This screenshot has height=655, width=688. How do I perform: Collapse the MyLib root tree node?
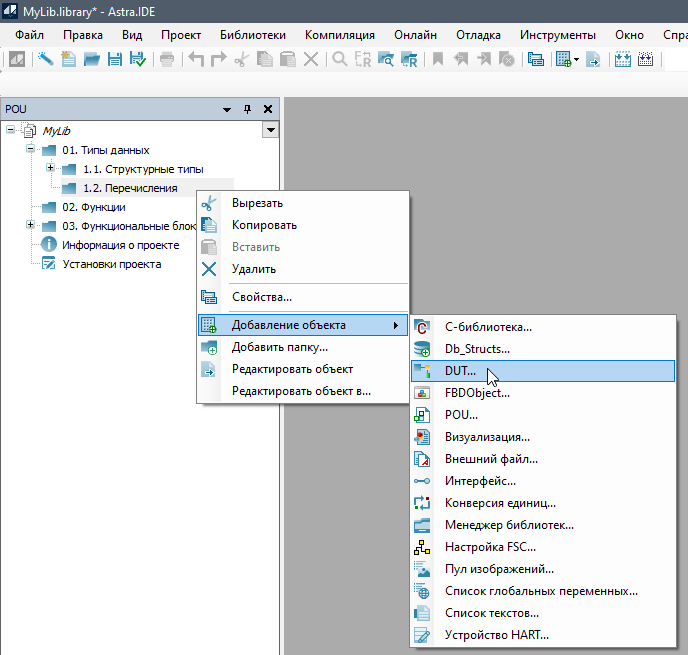11,130
